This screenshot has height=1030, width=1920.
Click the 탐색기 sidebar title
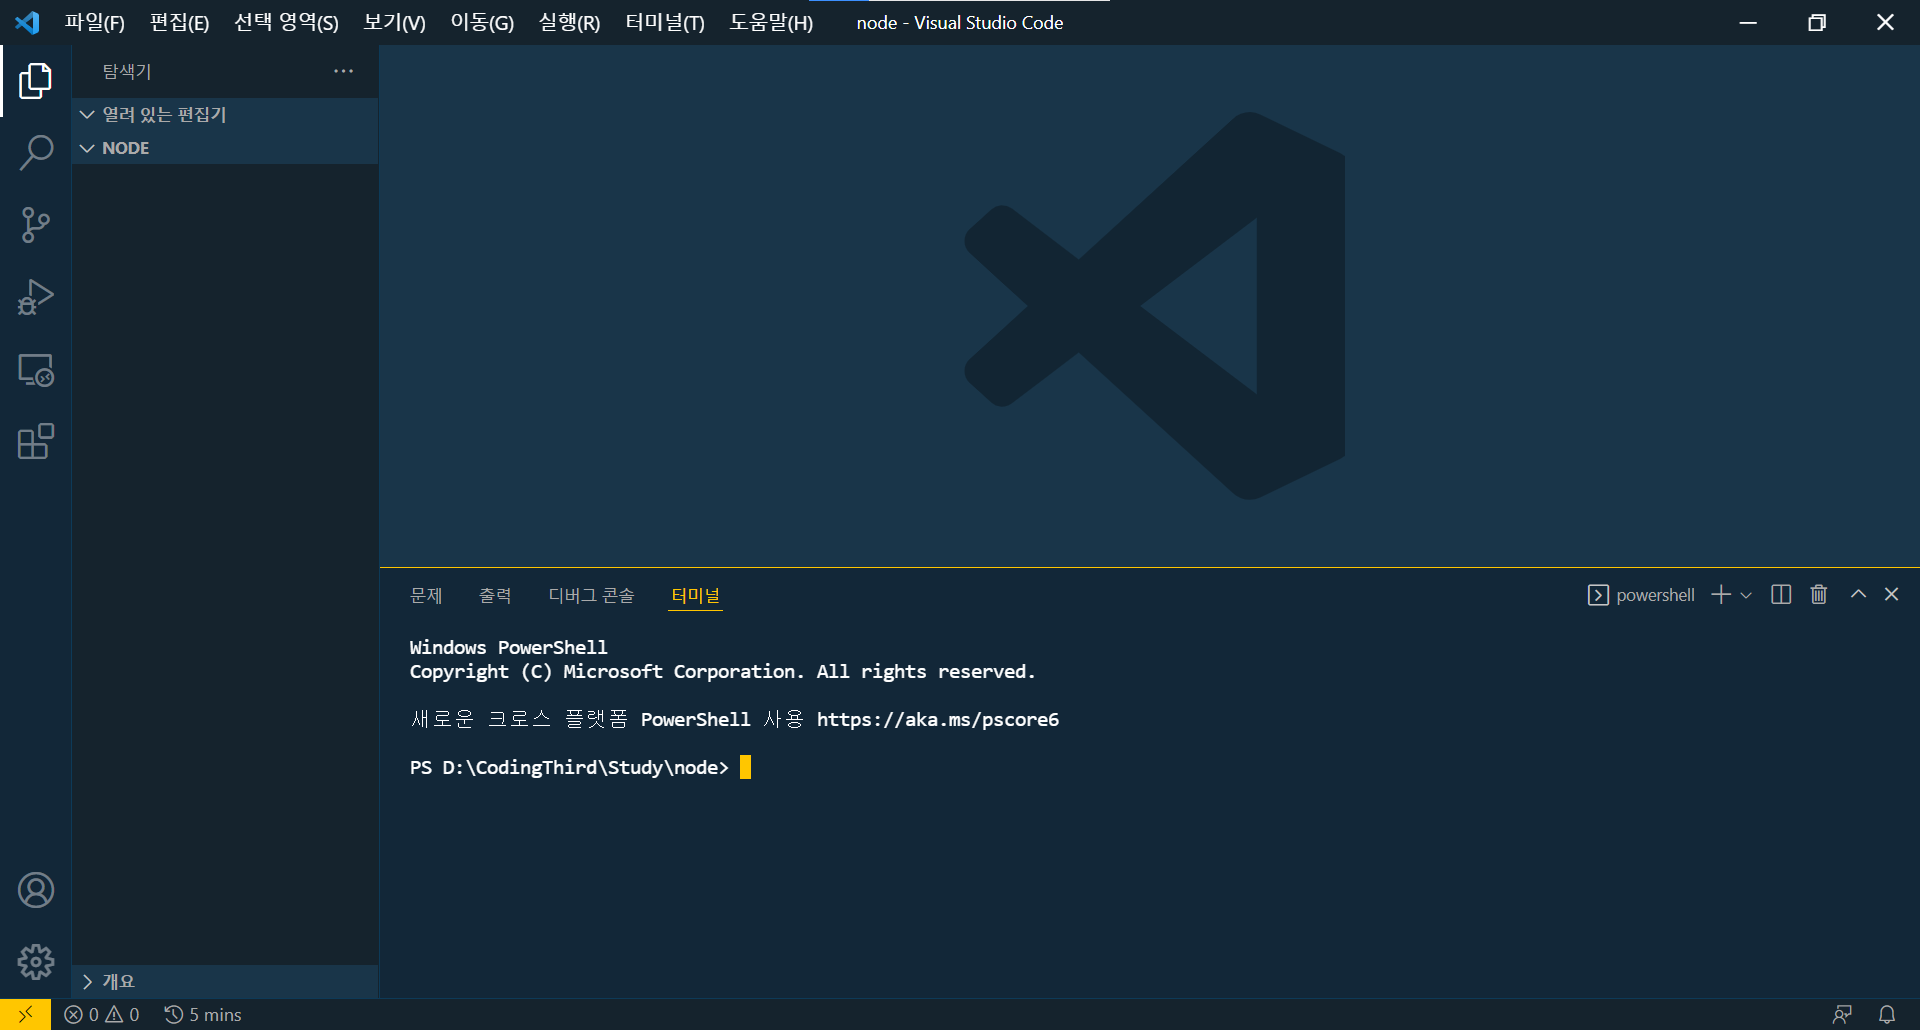coord(127,71)
